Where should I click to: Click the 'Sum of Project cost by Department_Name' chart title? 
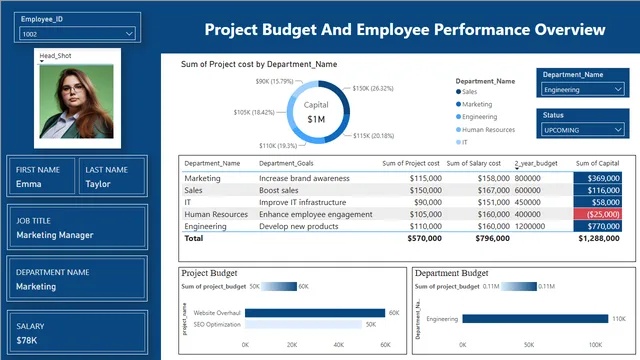[x=259, y=64]
